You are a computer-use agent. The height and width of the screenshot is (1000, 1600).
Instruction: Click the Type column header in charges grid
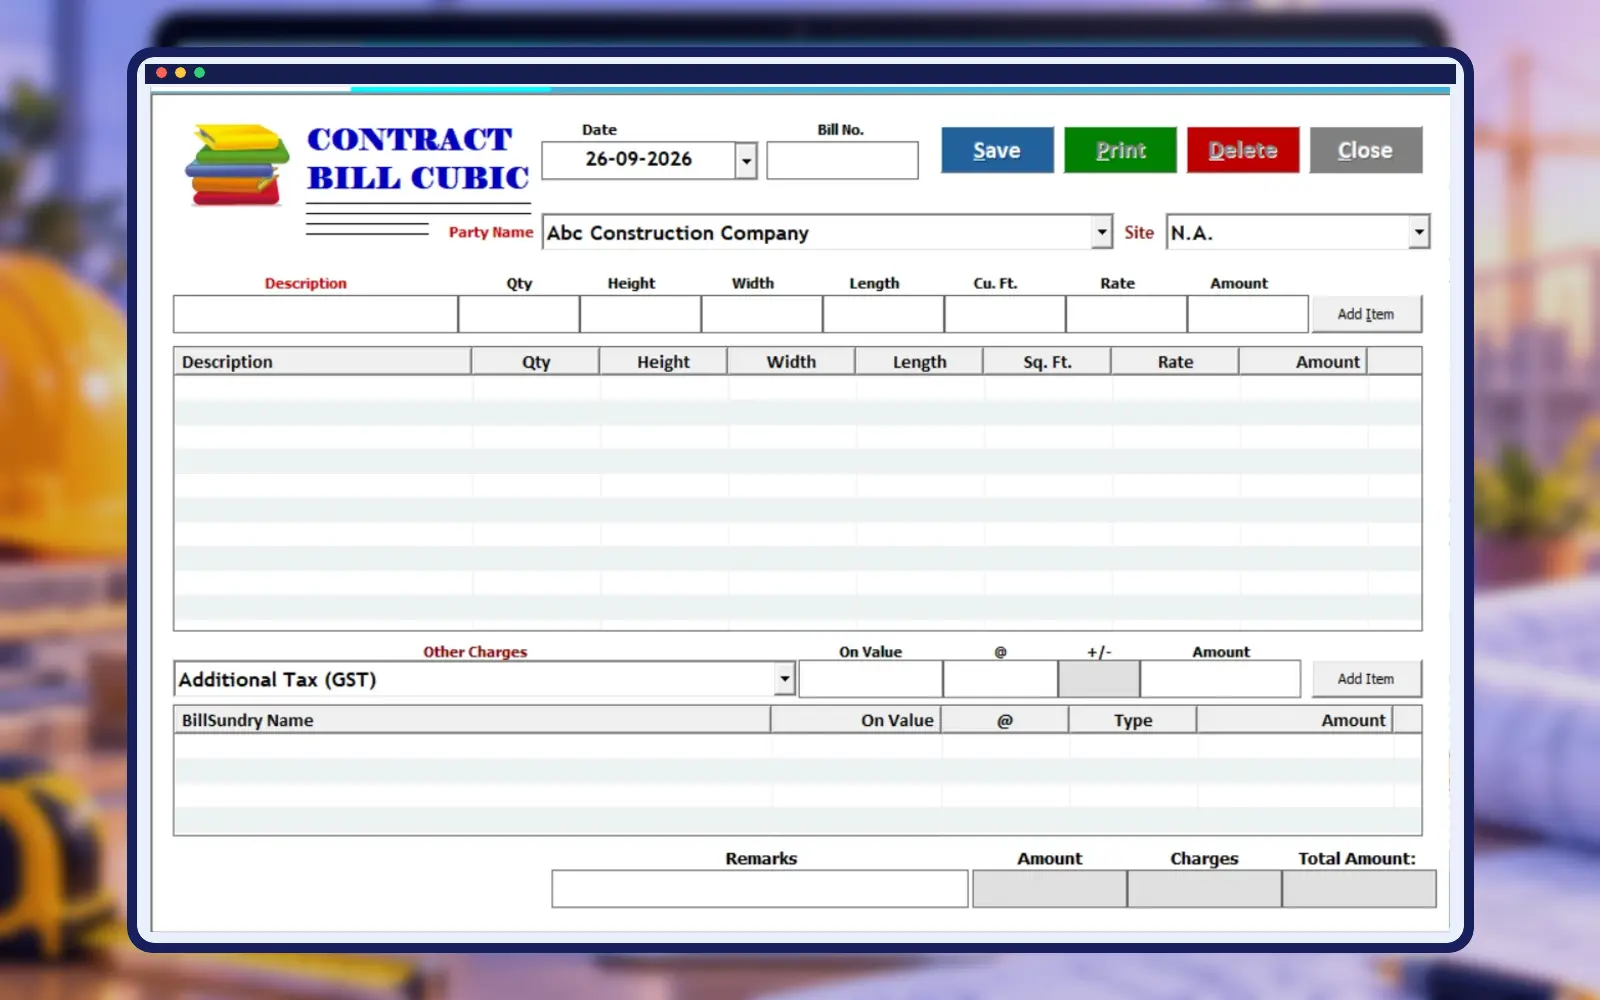(1133, 720)
